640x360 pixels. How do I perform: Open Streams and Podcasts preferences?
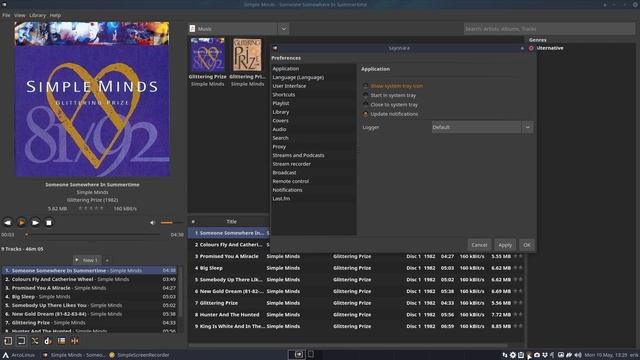point(313,155)
